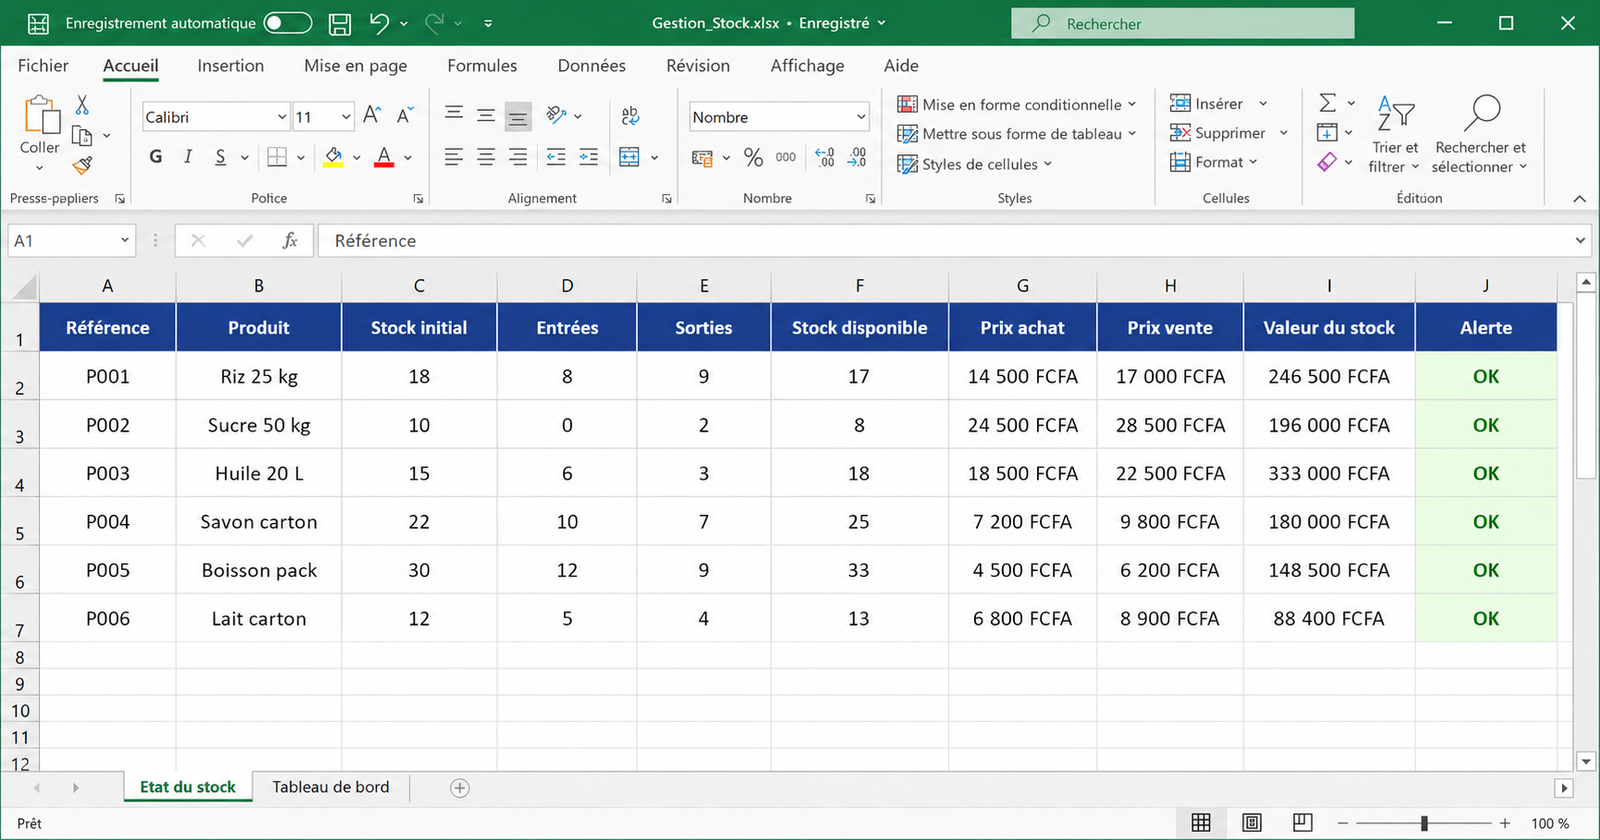The width and height of the screenshot is (1600, 840).
Task: Undo the last action
Action: [x=379, y=23]
